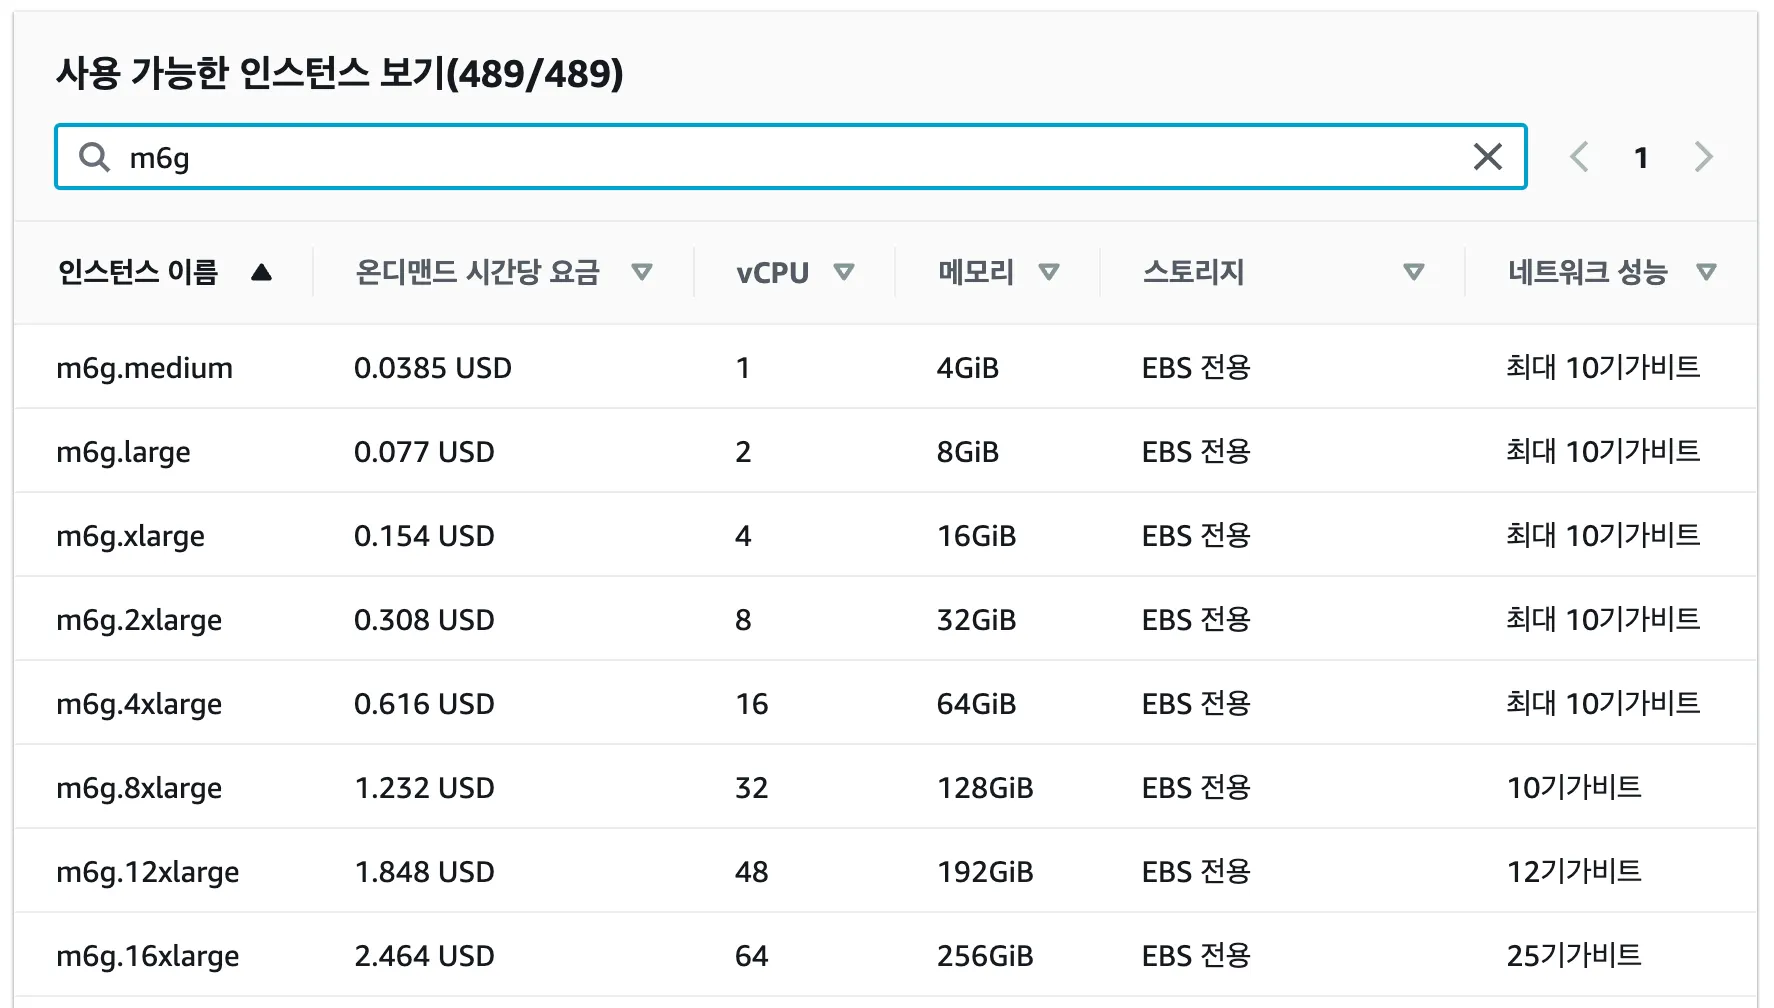
Task: Select the m6g.medium instance row
Action: click(144, 368)
